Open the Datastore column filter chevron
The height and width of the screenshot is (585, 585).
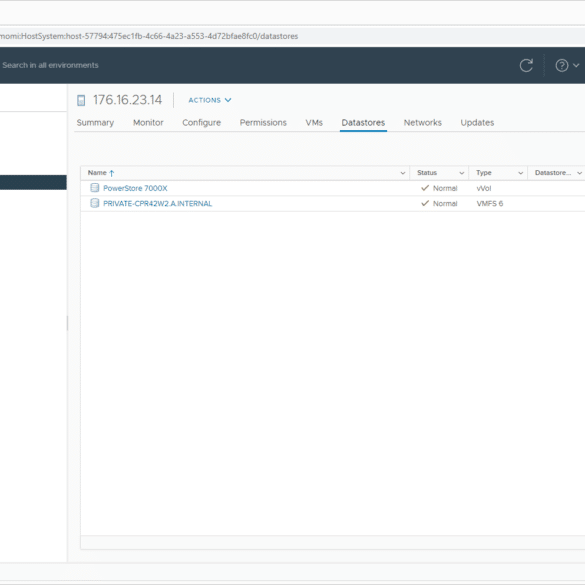point(579,173)
